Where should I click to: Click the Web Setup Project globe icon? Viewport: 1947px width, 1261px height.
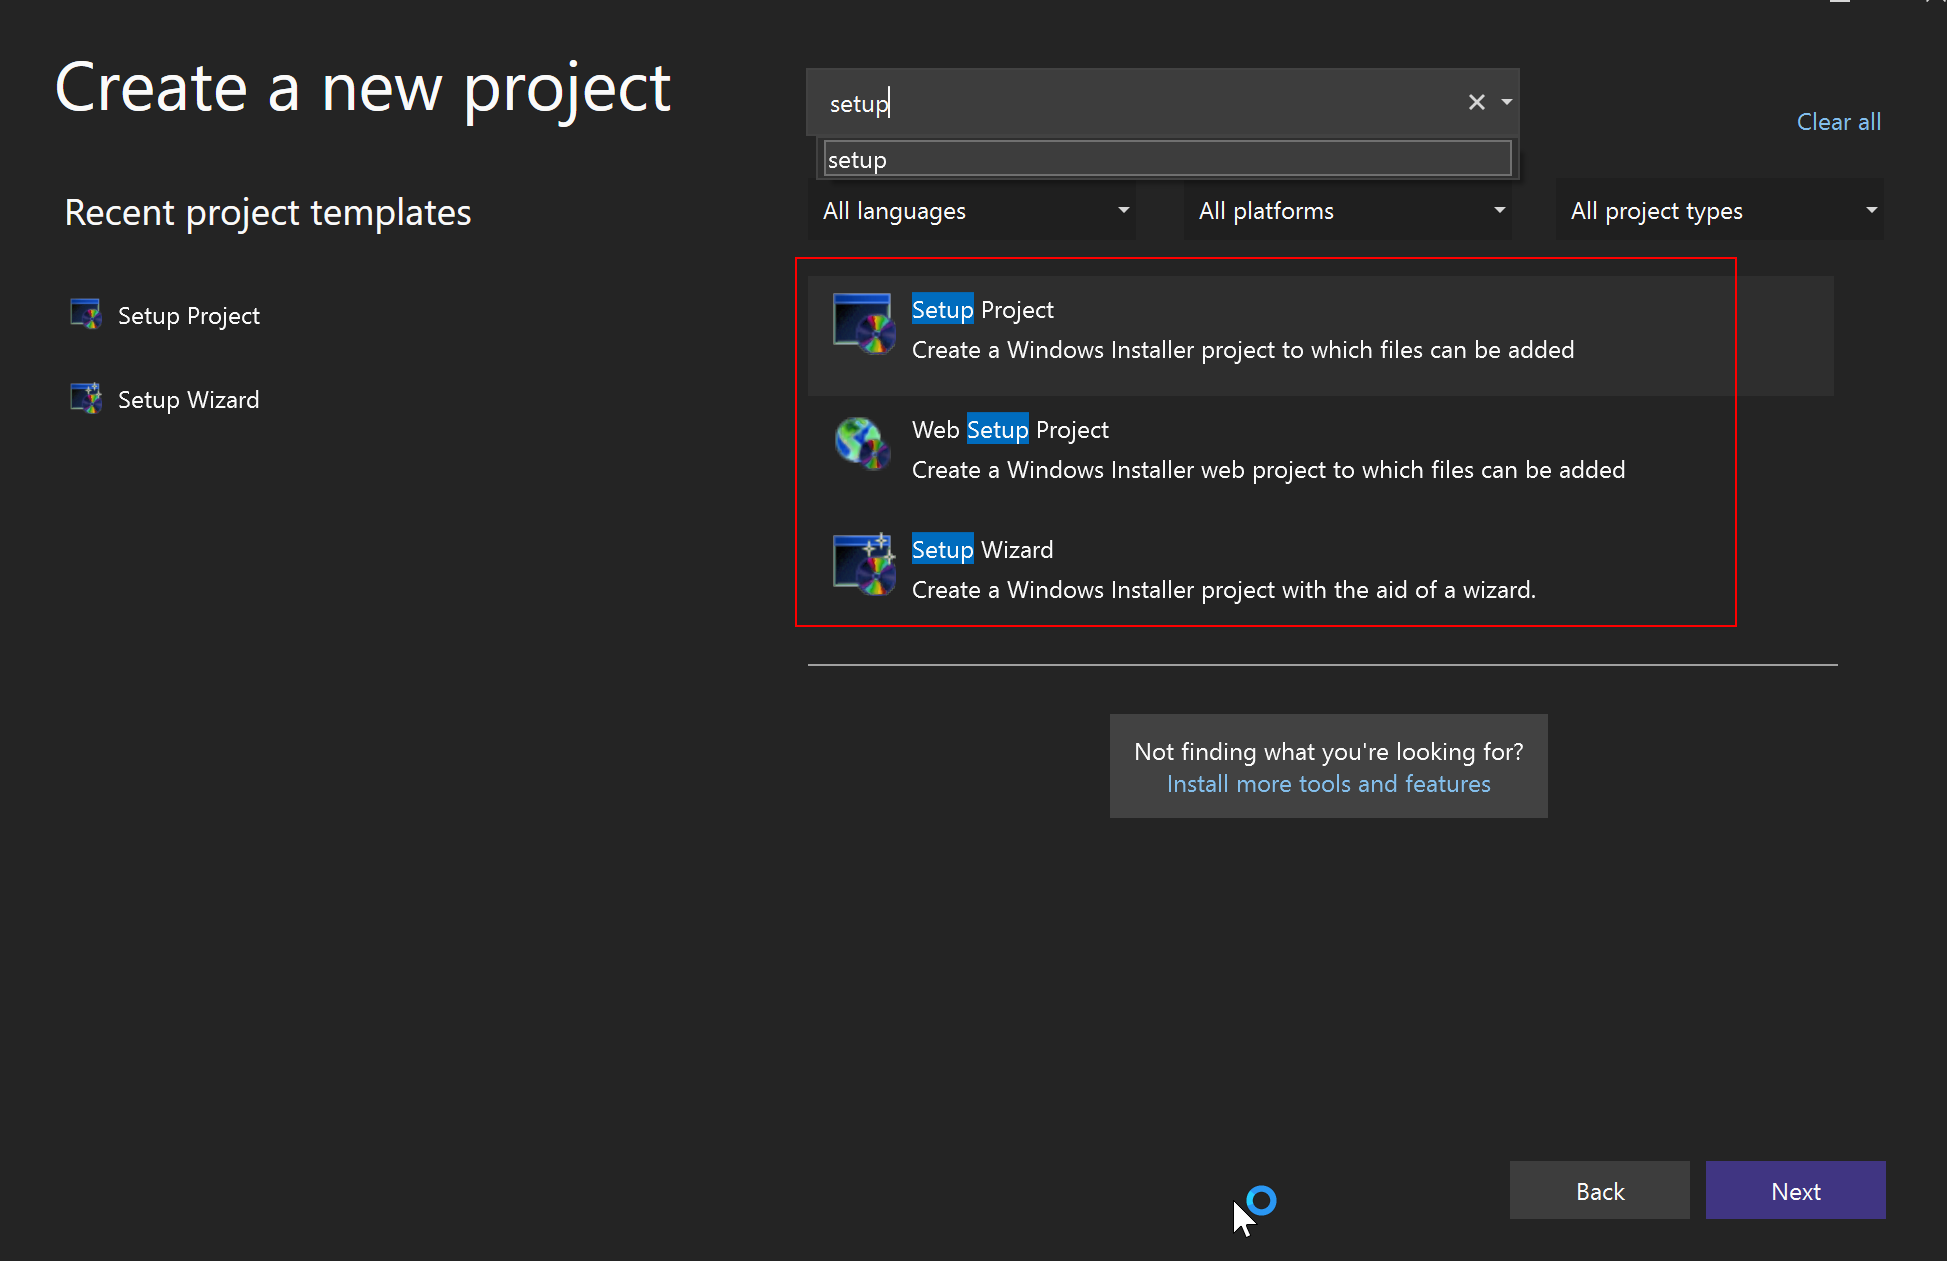[x=861, y=443]
